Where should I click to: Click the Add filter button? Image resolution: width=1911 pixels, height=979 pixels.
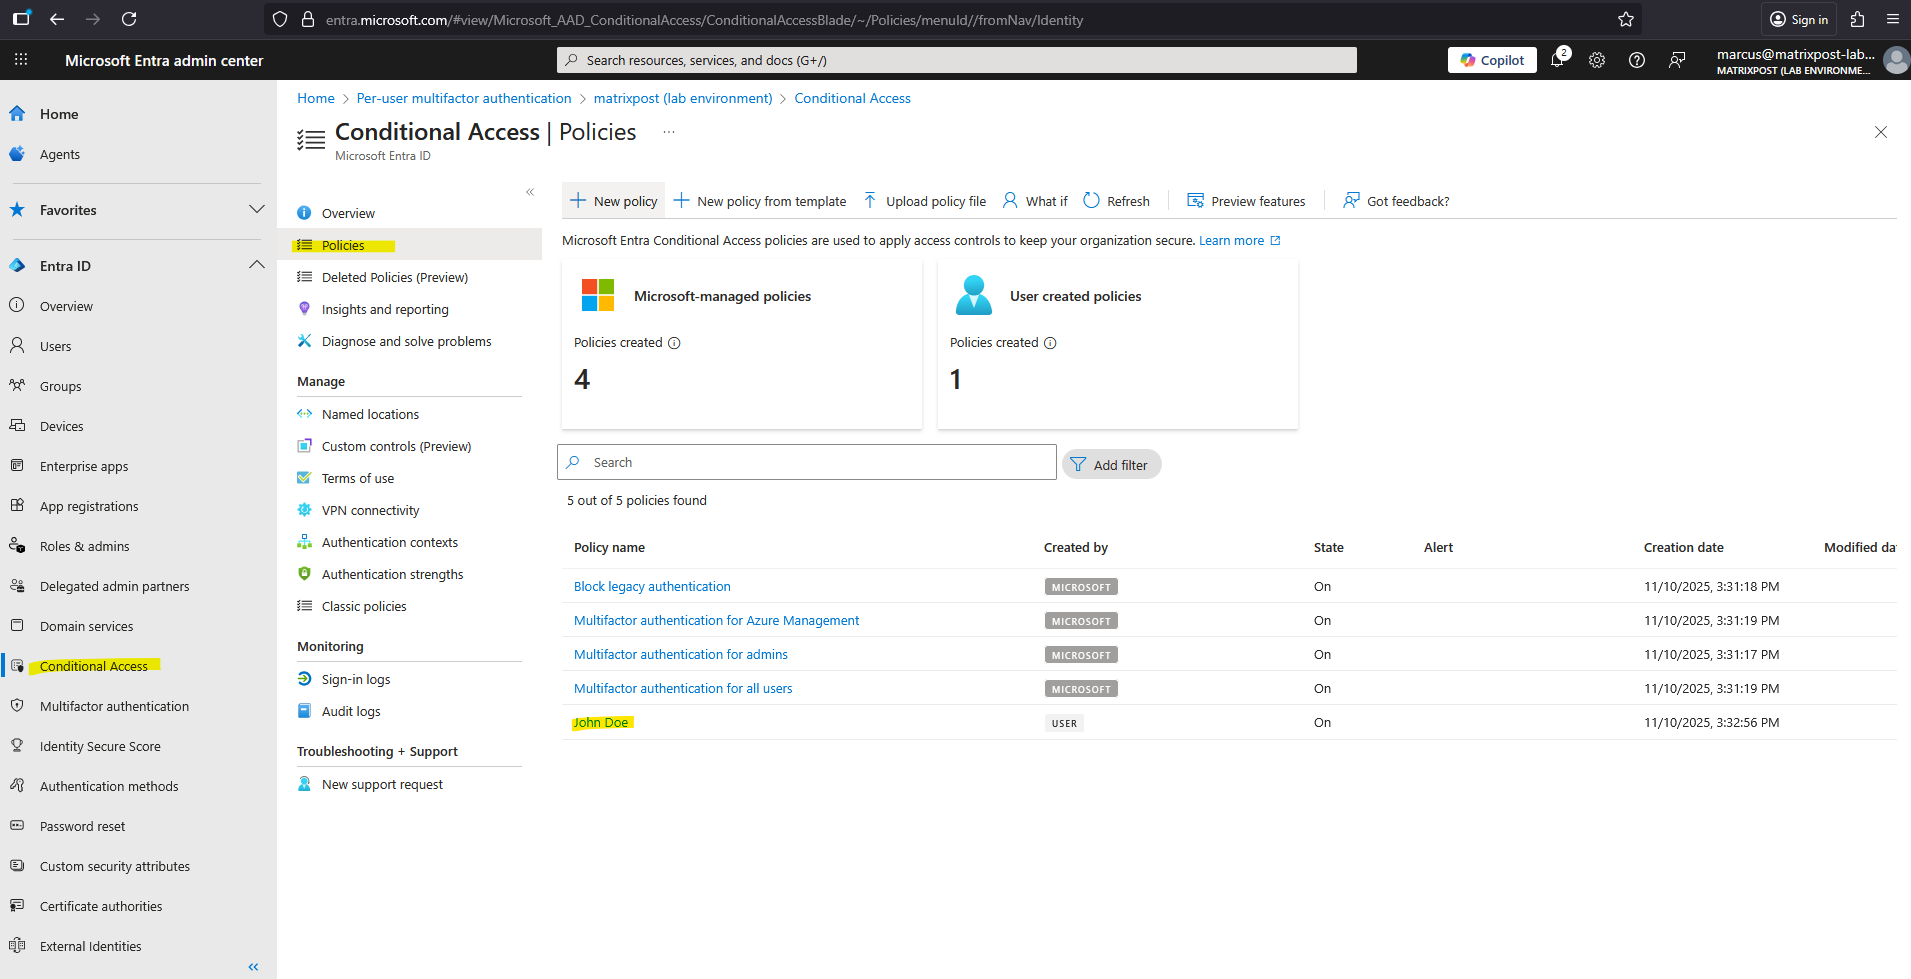point(1111,465)
